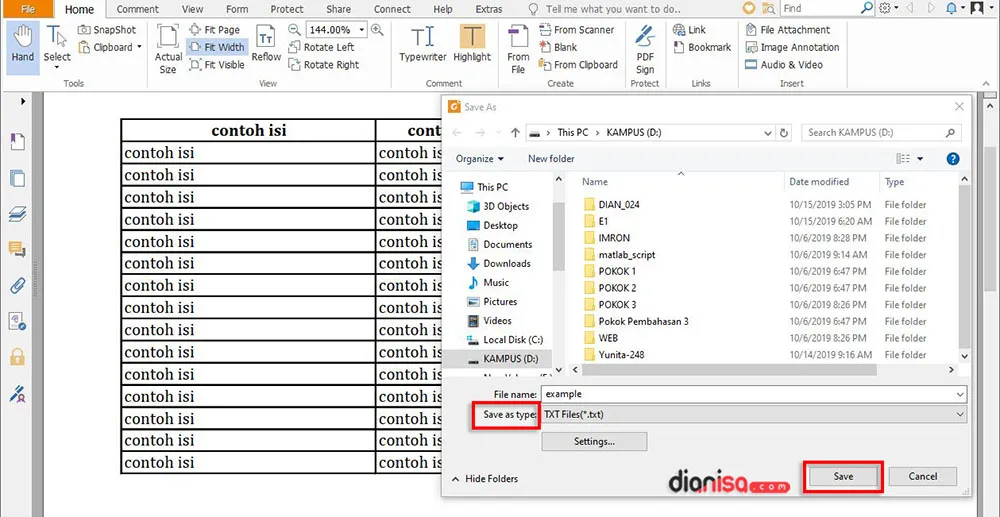Set view to Actual Size
Viewport: 1000px width, 517px height.
(168, 50)
